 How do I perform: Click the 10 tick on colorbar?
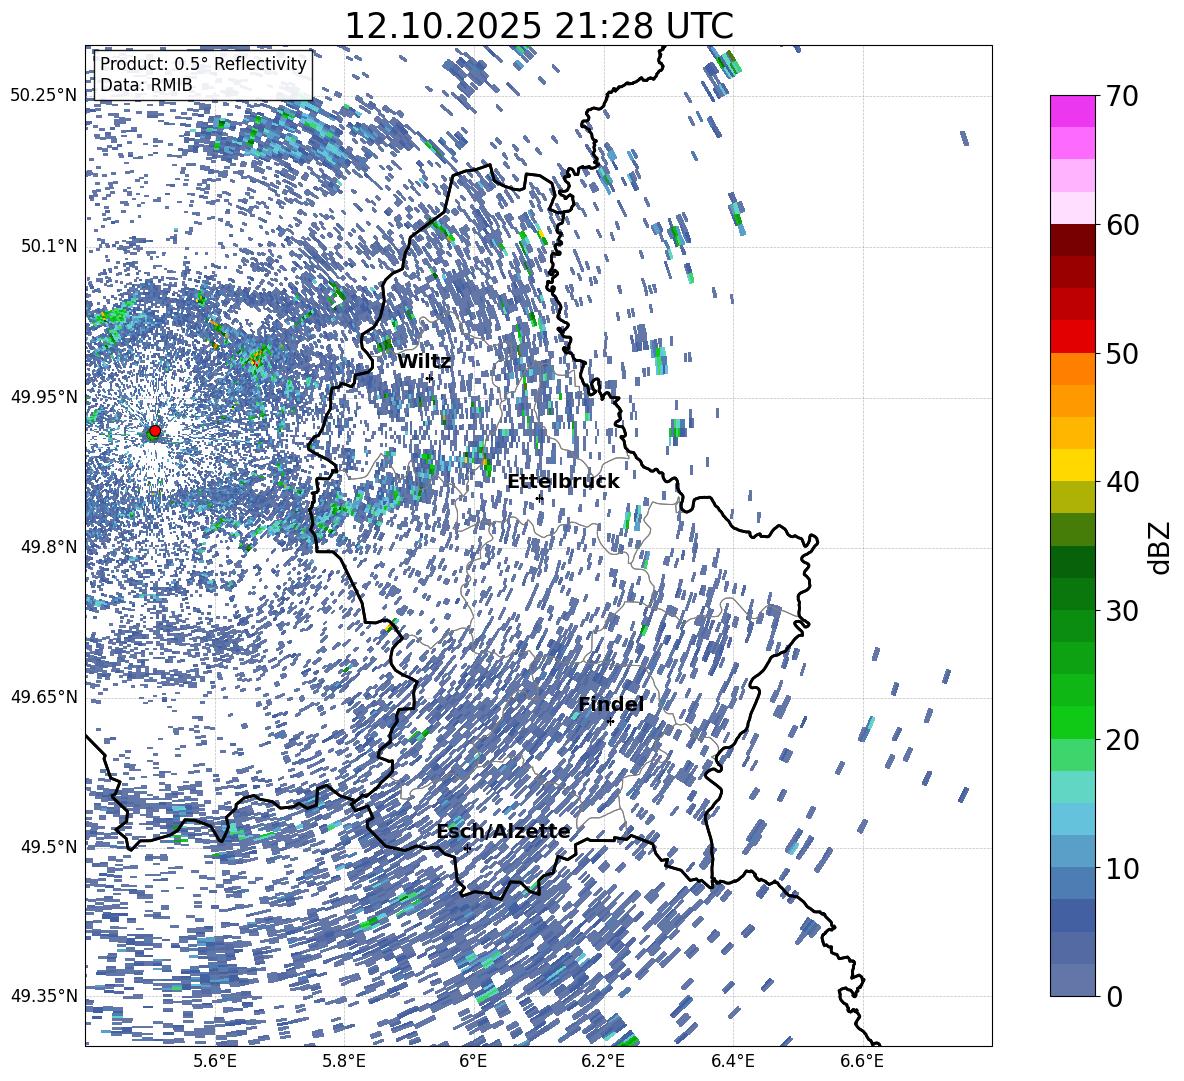tap(1122, 868)
